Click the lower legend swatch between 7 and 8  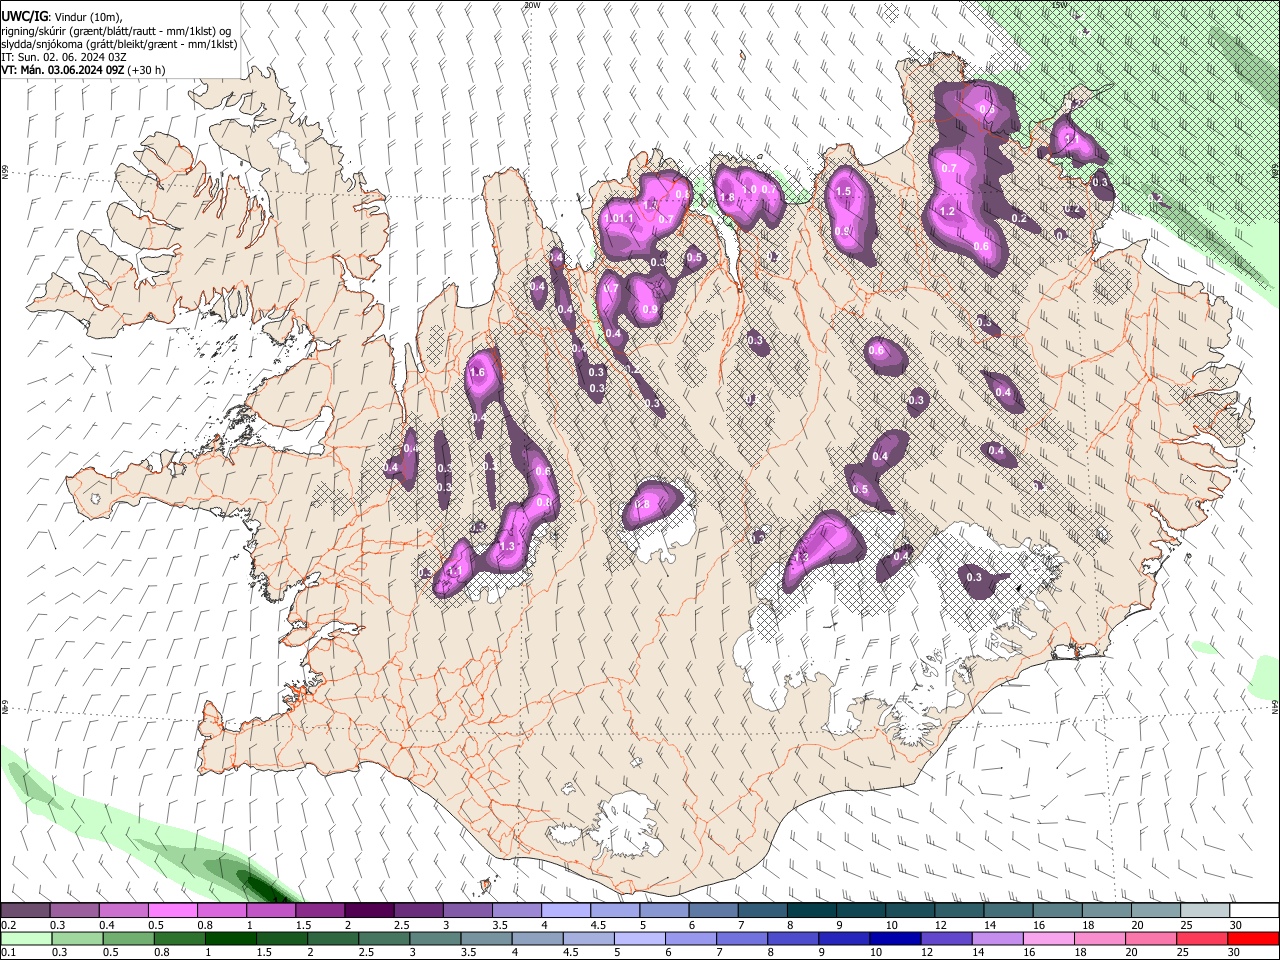[x=742, y=938]
